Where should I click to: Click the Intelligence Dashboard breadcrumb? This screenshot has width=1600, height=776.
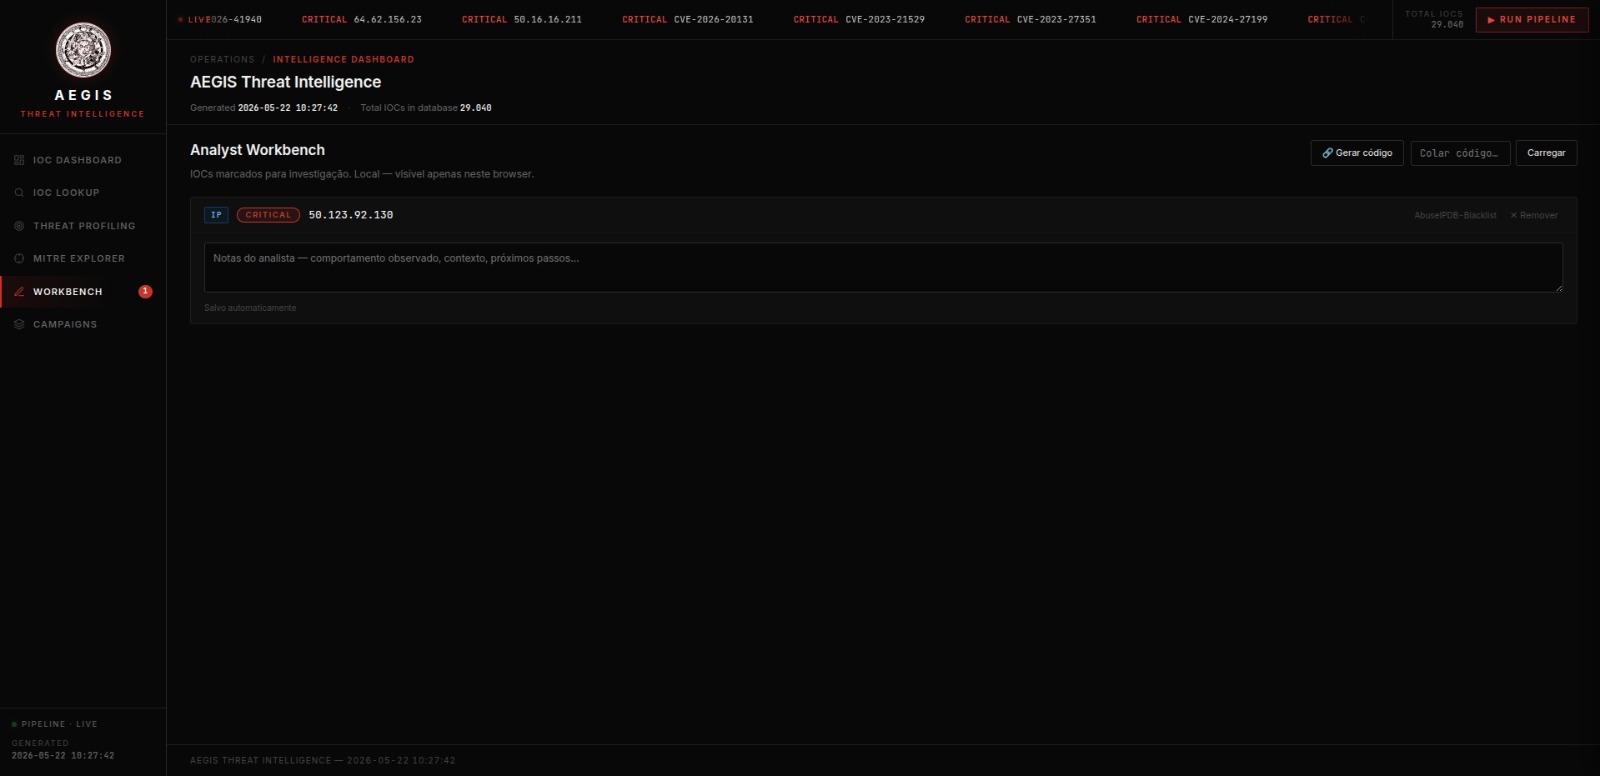point(343,60)
